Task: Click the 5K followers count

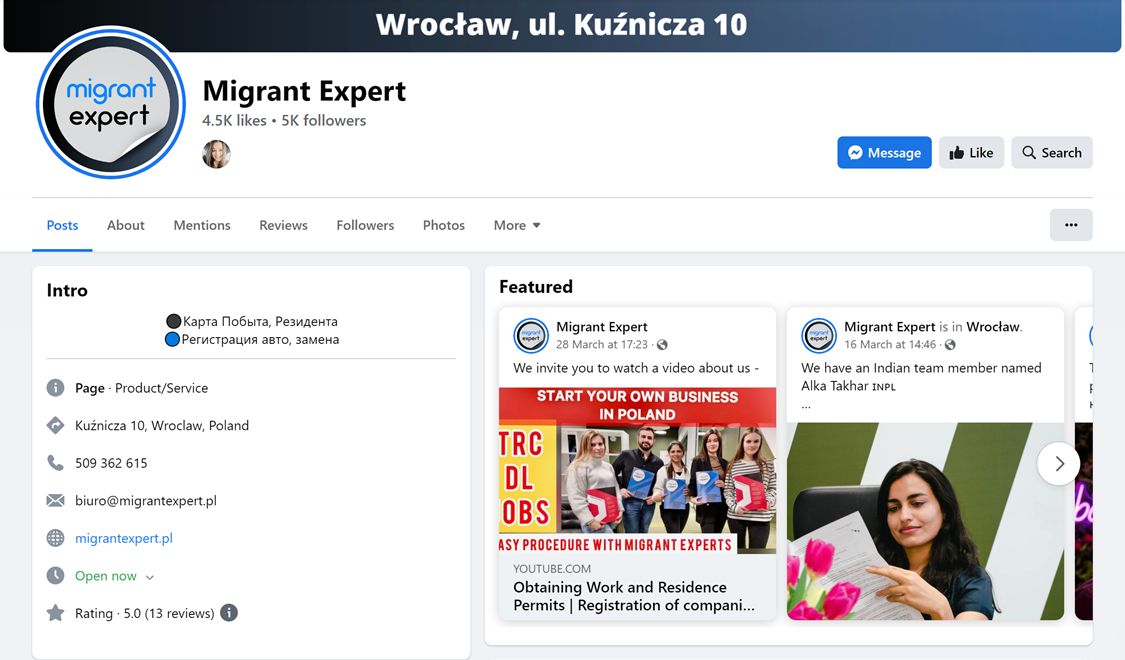Action: point(324,121)
